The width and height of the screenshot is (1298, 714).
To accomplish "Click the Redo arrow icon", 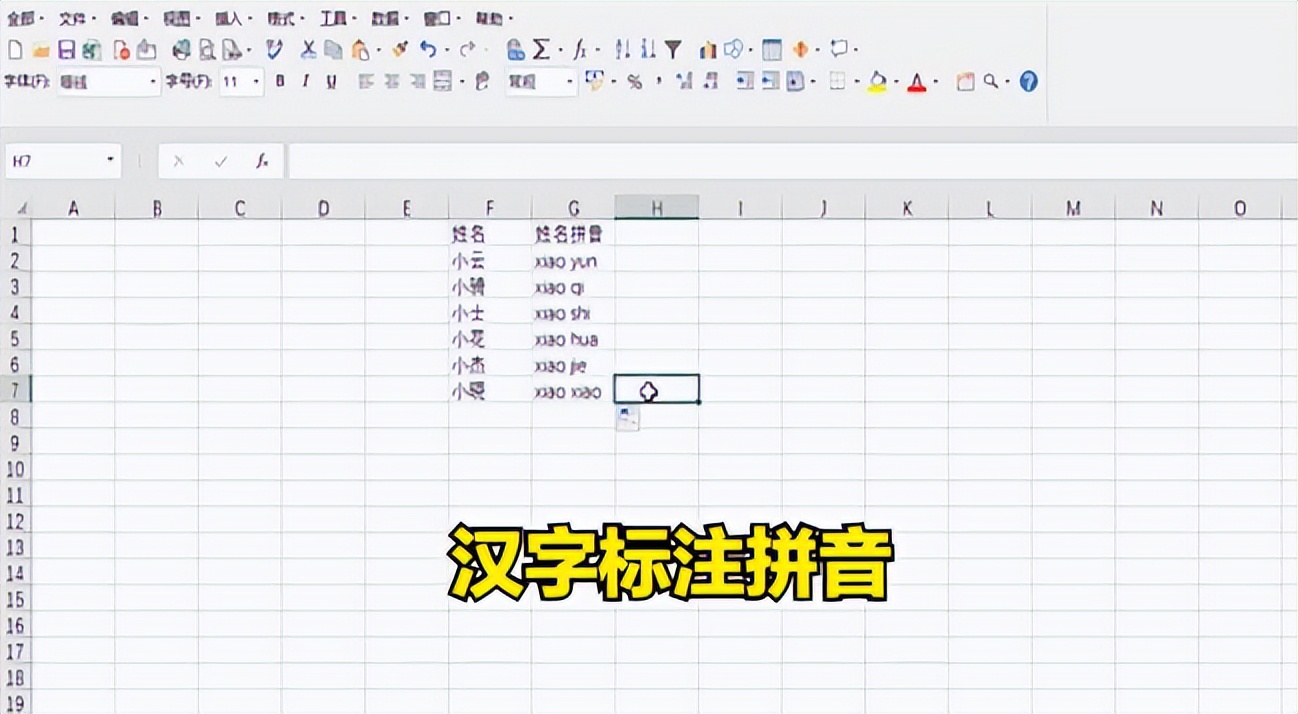I will tap(467, 50).
